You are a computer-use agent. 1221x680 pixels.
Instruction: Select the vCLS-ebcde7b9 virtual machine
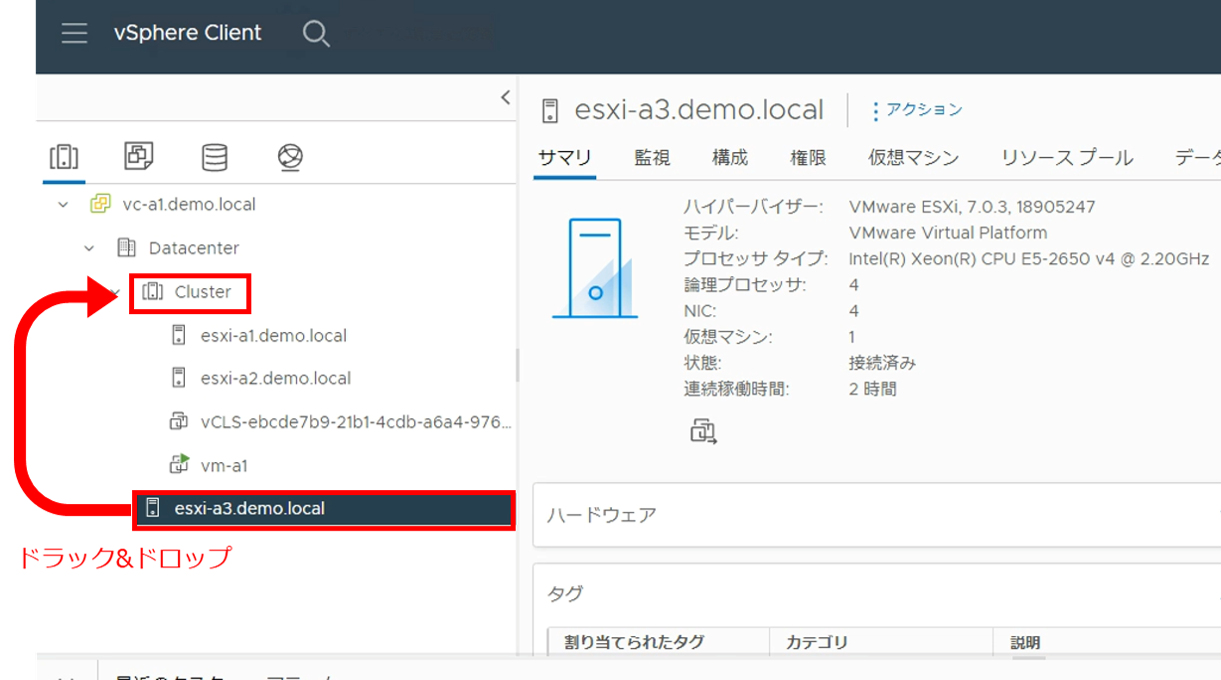356,422
